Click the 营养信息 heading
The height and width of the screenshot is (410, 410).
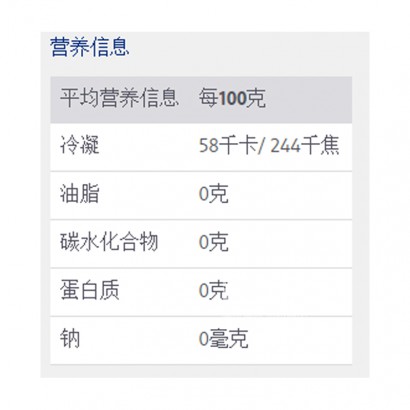(x=90, y=47)
